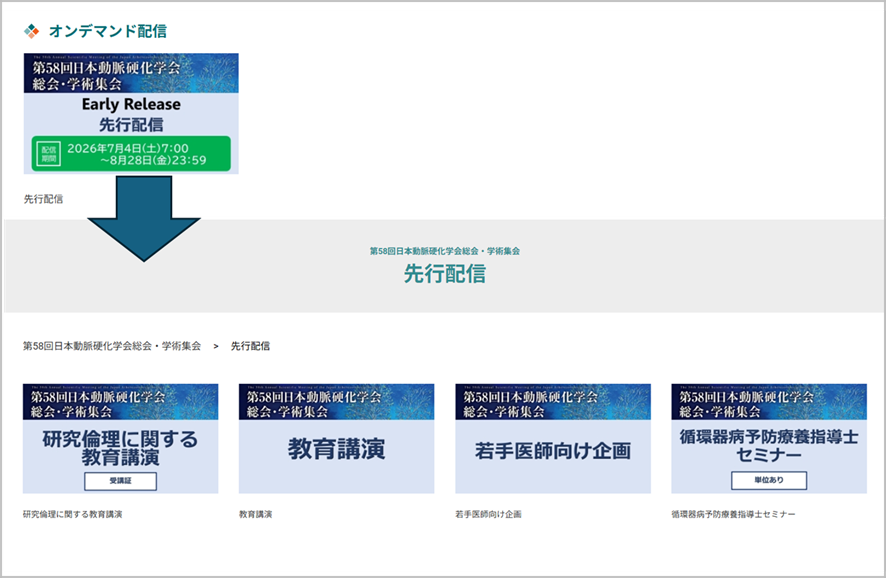The height and width of the screenshot is (578, 886).
Task: Open the 研究倫理に関する教育講演 thumbnail
Action: point(120,438)
